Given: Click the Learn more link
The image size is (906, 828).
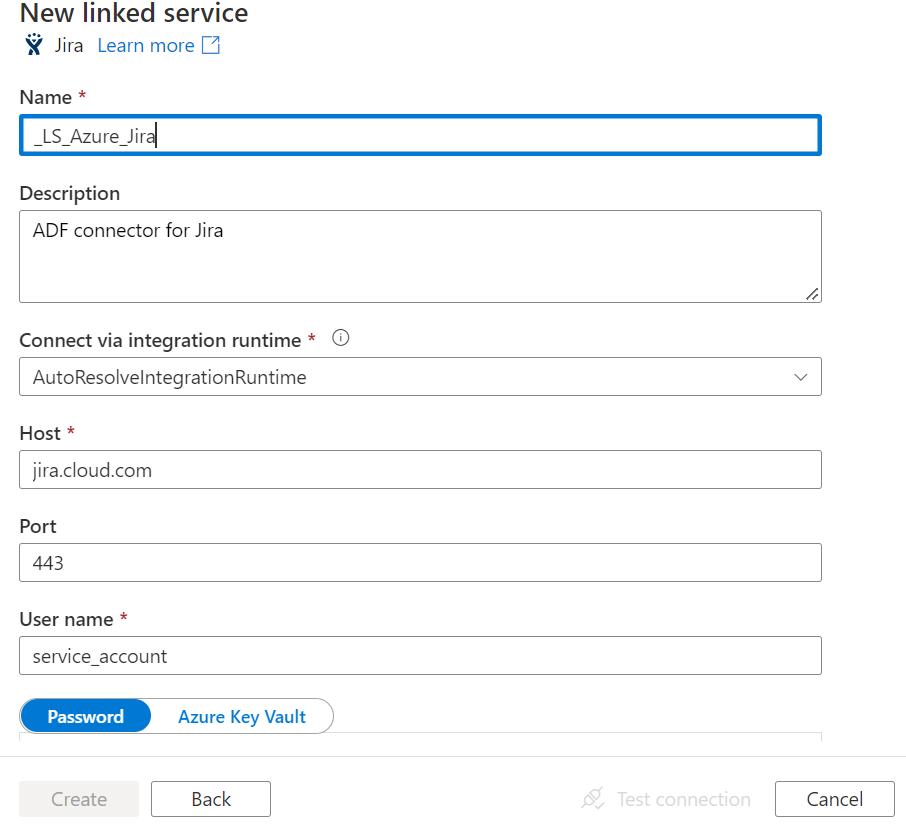Looking at the screenshot, I should [146, 45].
